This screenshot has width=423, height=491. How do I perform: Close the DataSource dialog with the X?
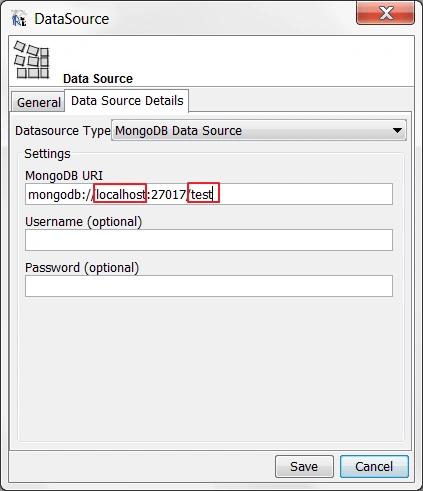pos(385,13)
